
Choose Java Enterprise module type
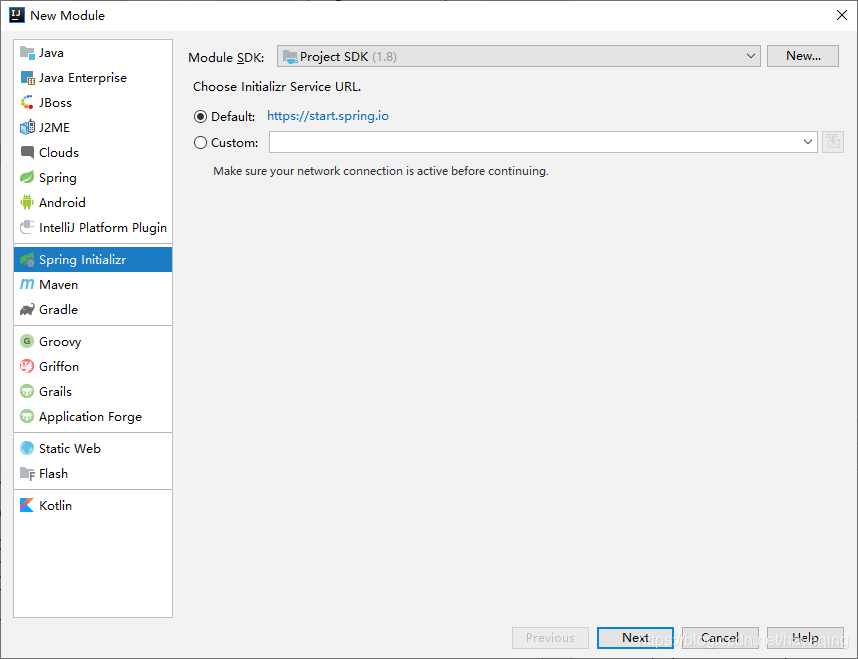pyautogui.click(x=93, y=78)
